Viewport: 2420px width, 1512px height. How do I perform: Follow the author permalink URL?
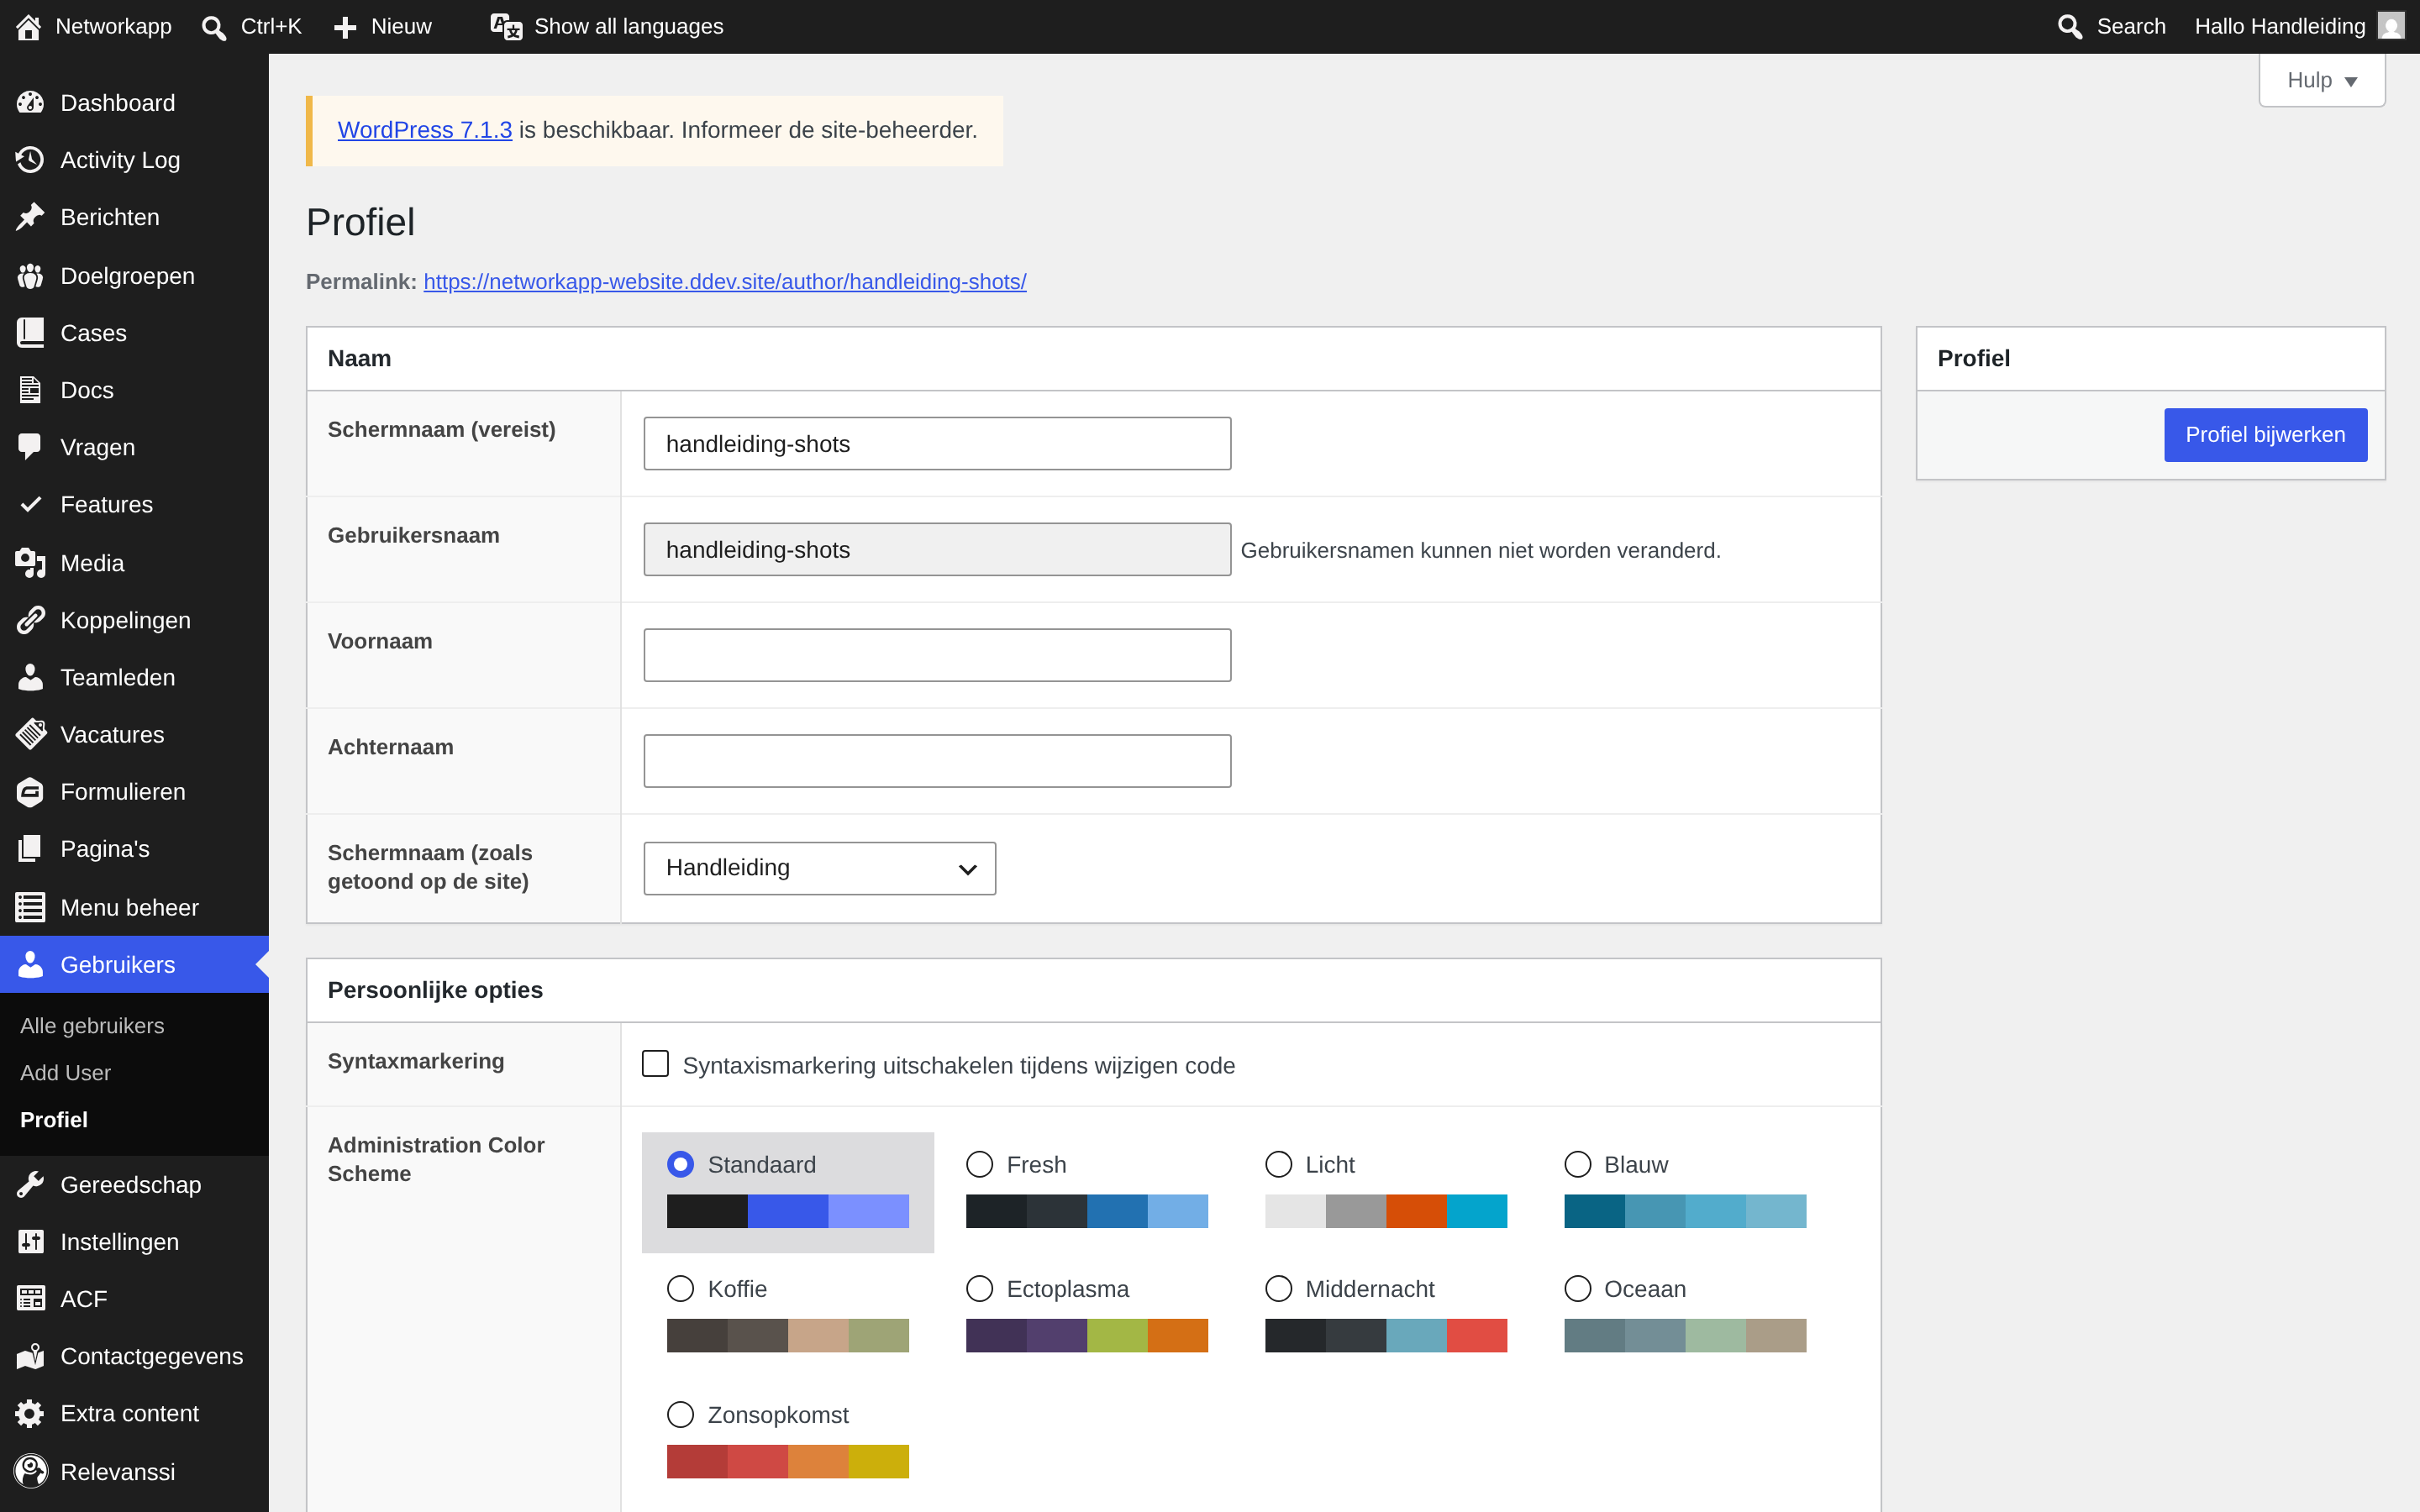click(x=725, y=282)
